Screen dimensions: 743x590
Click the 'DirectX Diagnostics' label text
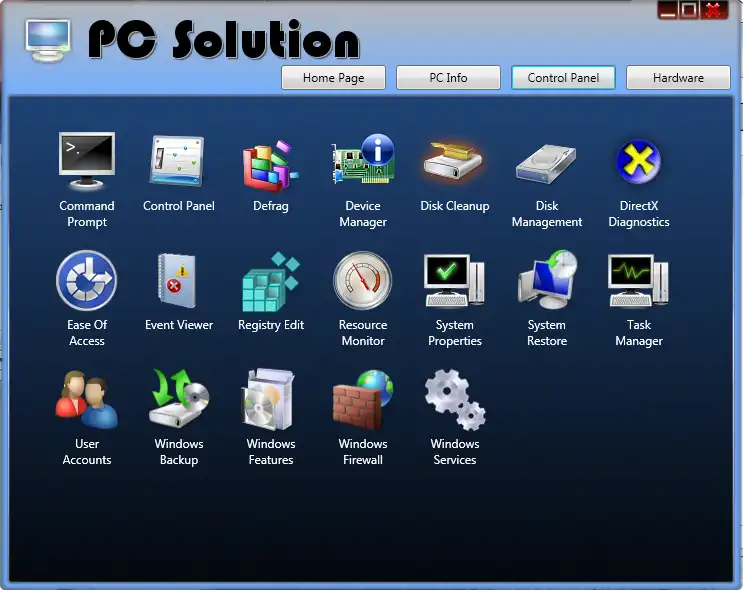pyautogui.click(x=639, y=214)
